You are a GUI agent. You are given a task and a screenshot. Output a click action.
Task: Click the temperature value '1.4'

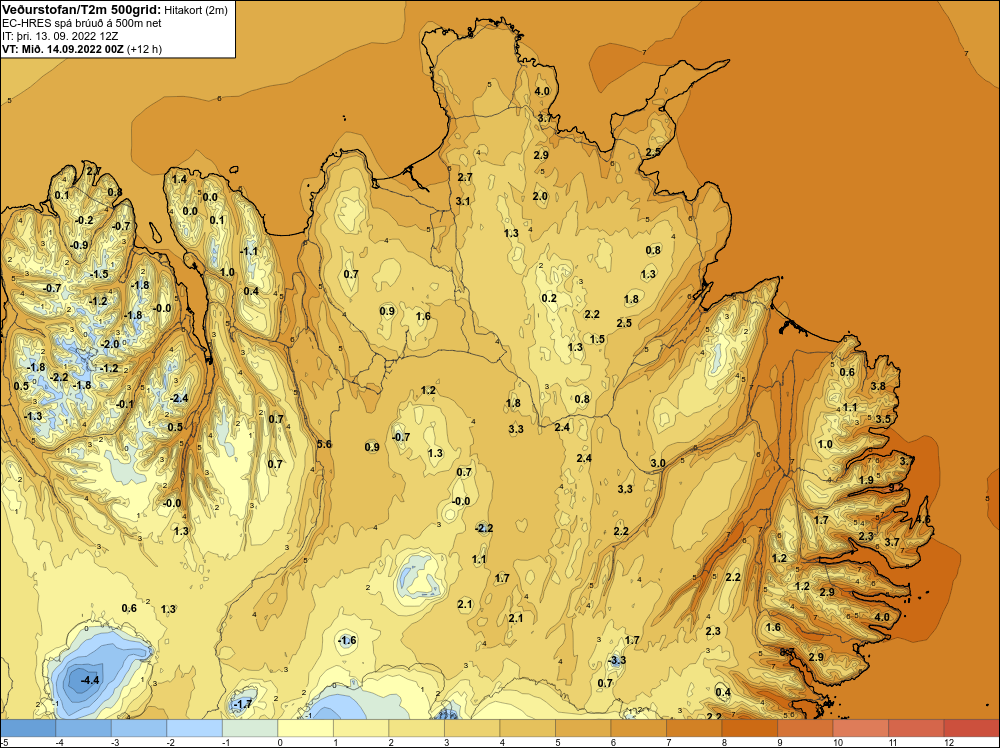pyautogui.click(x=179, y=179)
